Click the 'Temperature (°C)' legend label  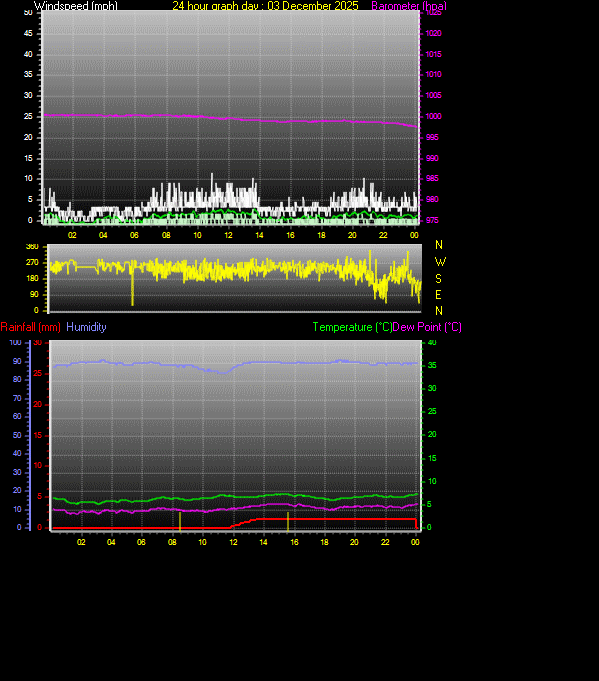352,327
